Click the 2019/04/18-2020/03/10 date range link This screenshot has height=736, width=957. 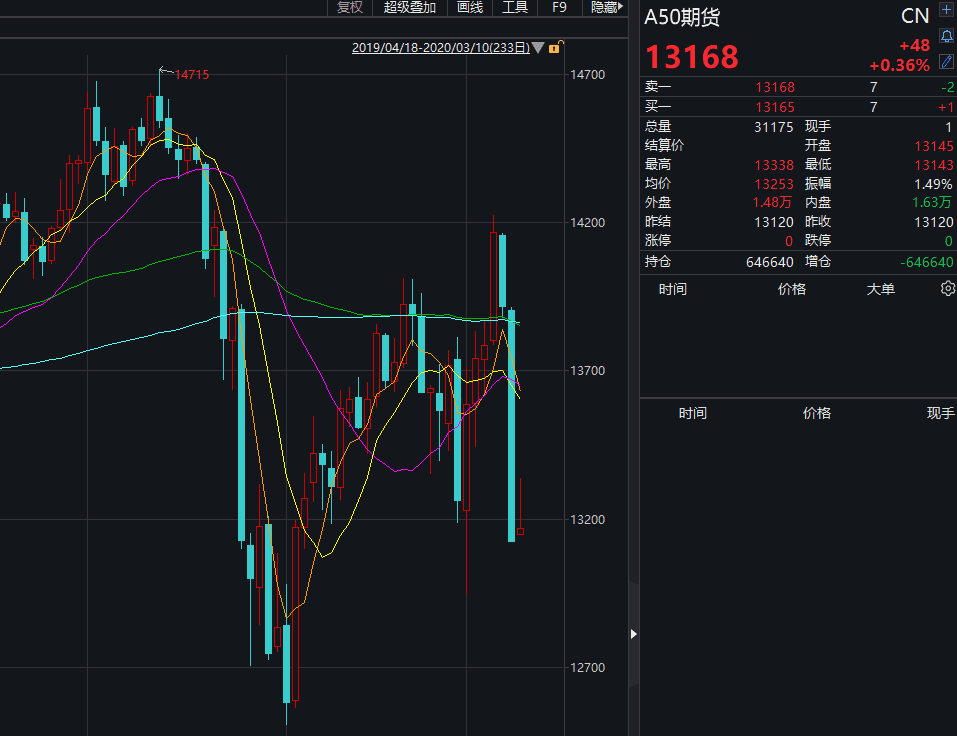click(441, 48)
